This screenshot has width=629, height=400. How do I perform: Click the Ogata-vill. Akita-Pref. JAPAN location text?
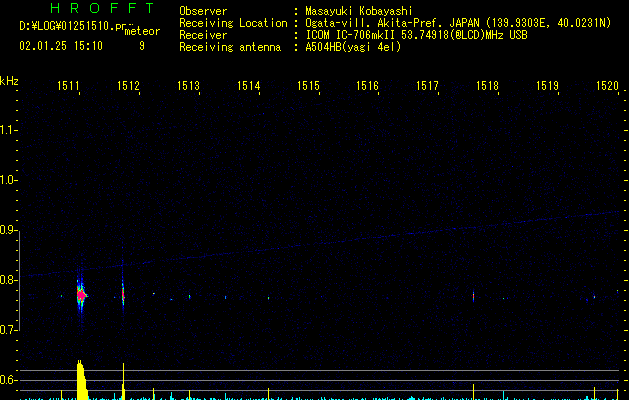[x=458, y=23]
